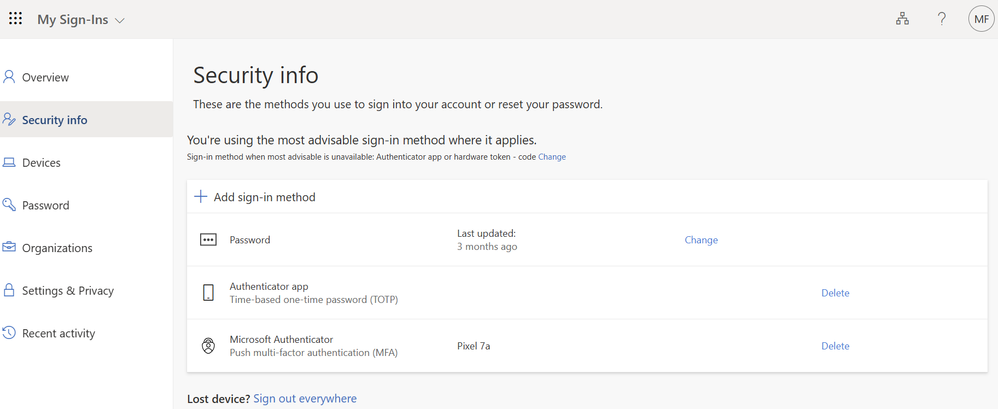This screenshot has height=409, width=998.
Task: Click Change link in the Password row
Action: pyautogui.click(x=701, y=240)
